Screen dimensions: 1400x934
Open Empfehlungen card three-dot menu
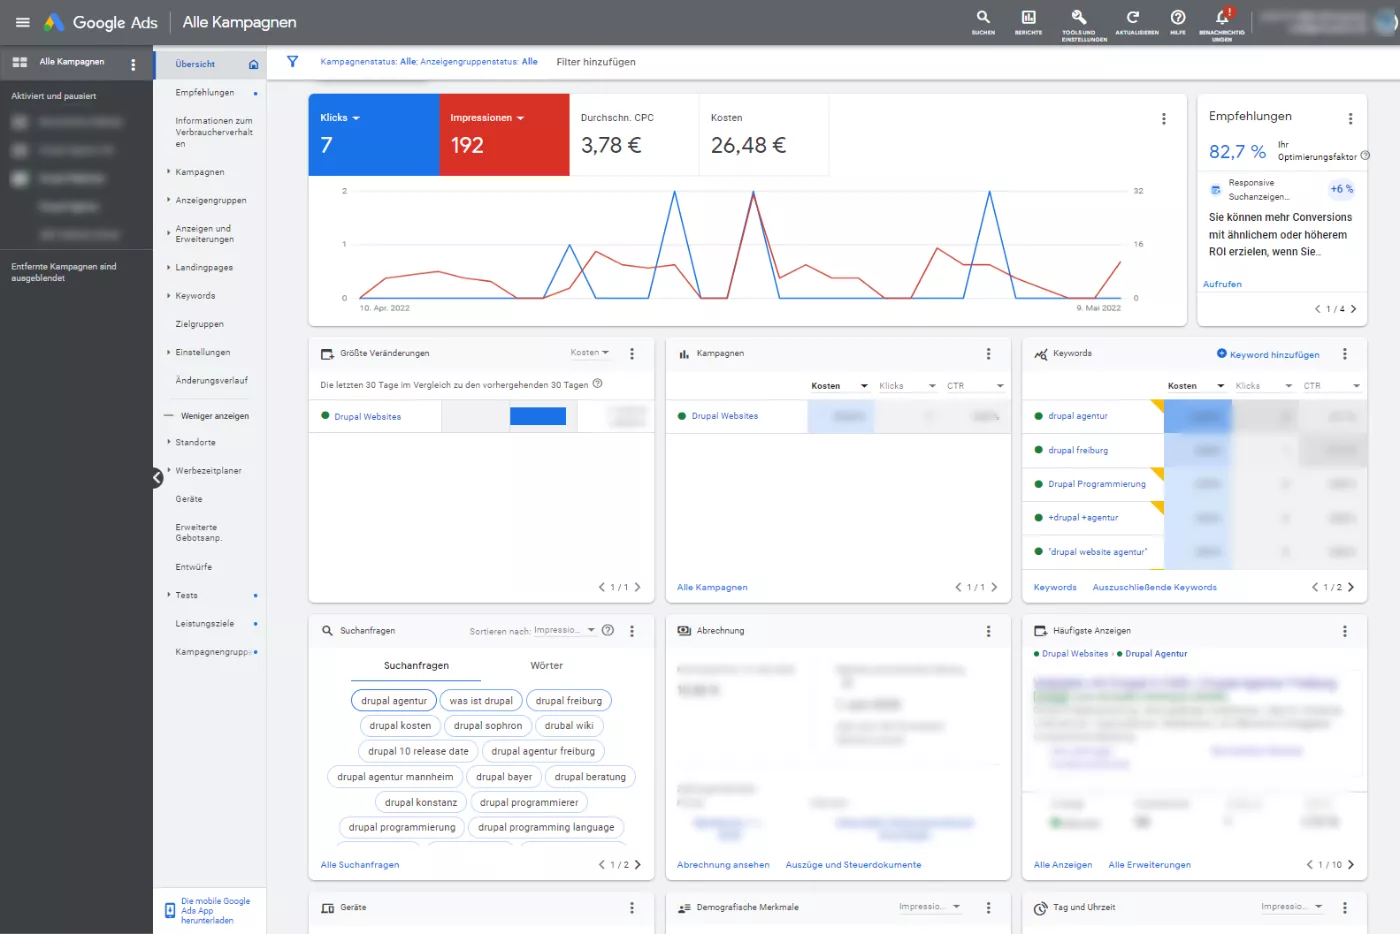pos(1350,118)
